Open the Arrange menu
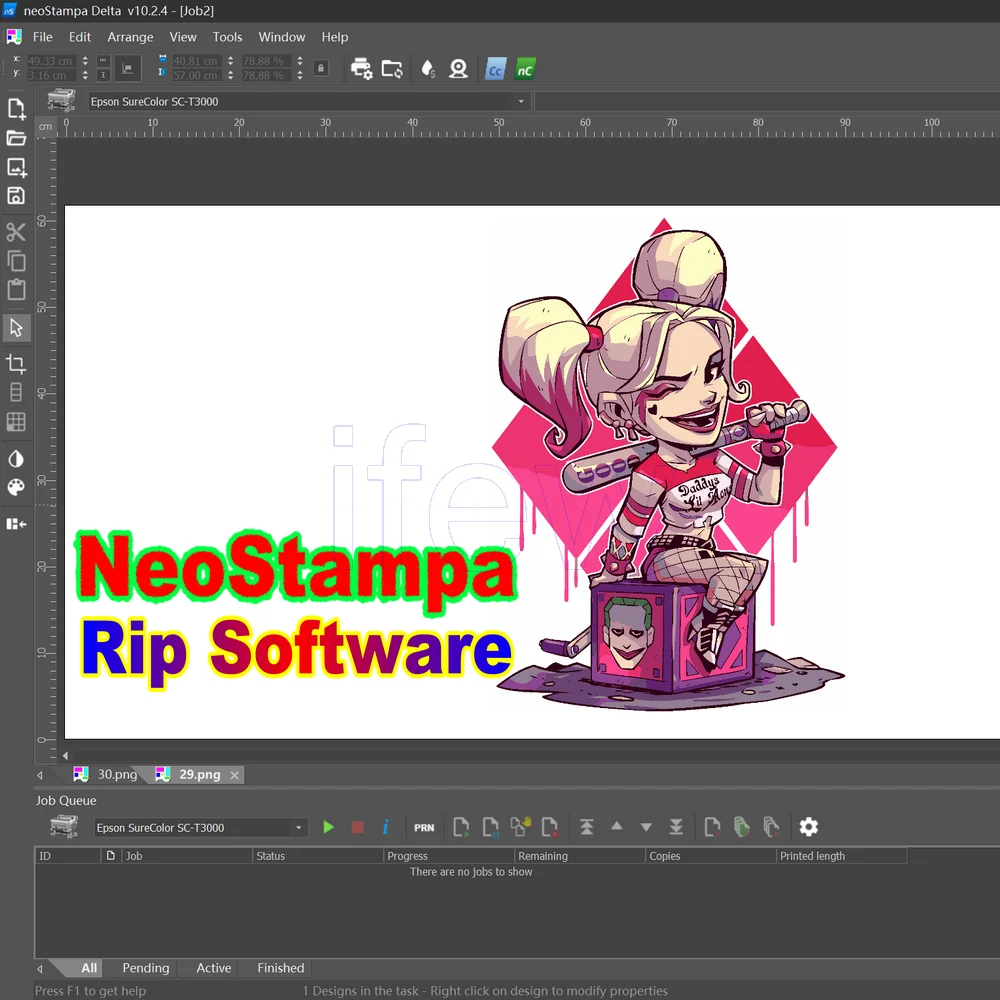This screenshot has height=1000, width=1000. [x=130, y=37]
